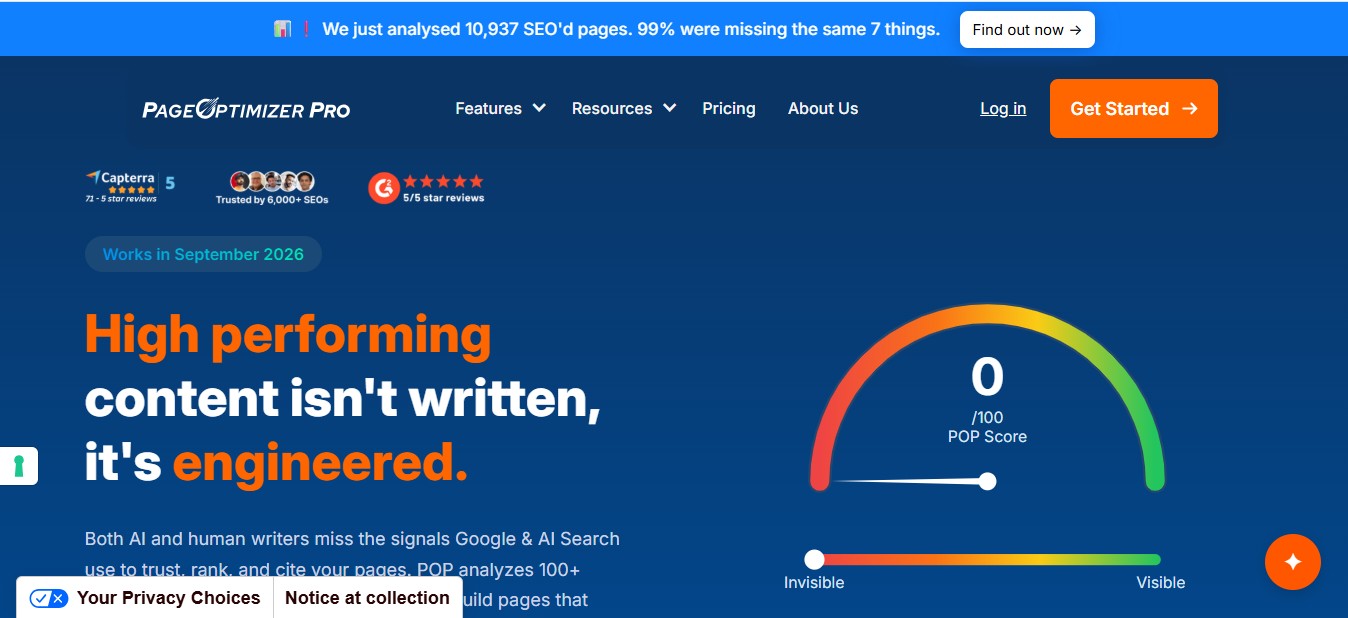
Task: Open Notice at collection link
Action: click(367, 598)
